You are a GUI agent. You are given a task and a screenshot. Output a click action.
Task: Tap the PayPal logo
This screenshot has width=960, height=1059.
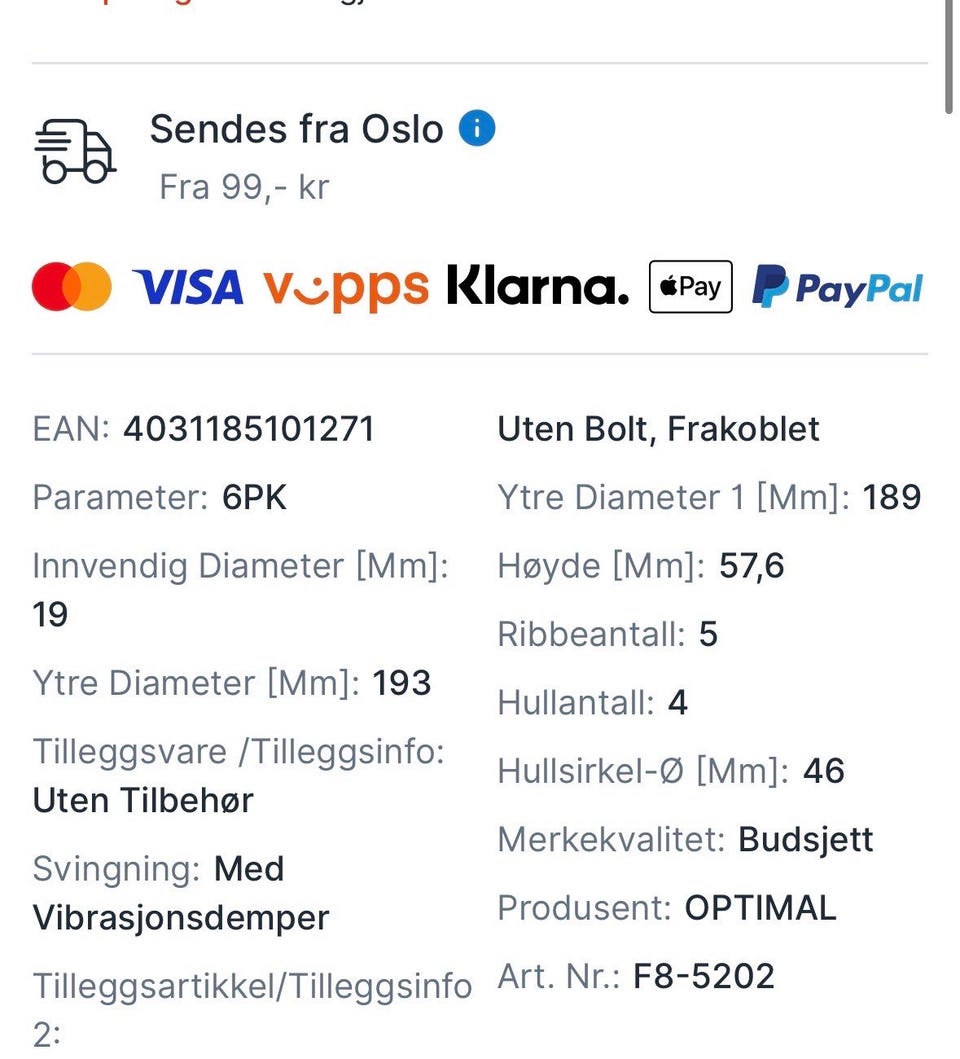click(838, 287)
